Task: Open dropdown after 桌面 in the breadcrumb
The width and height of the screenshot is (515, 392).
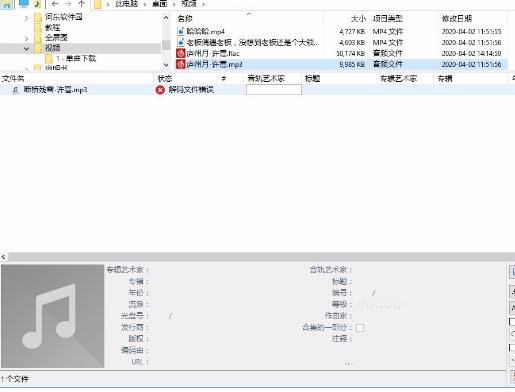Action: tap(174, 4)
